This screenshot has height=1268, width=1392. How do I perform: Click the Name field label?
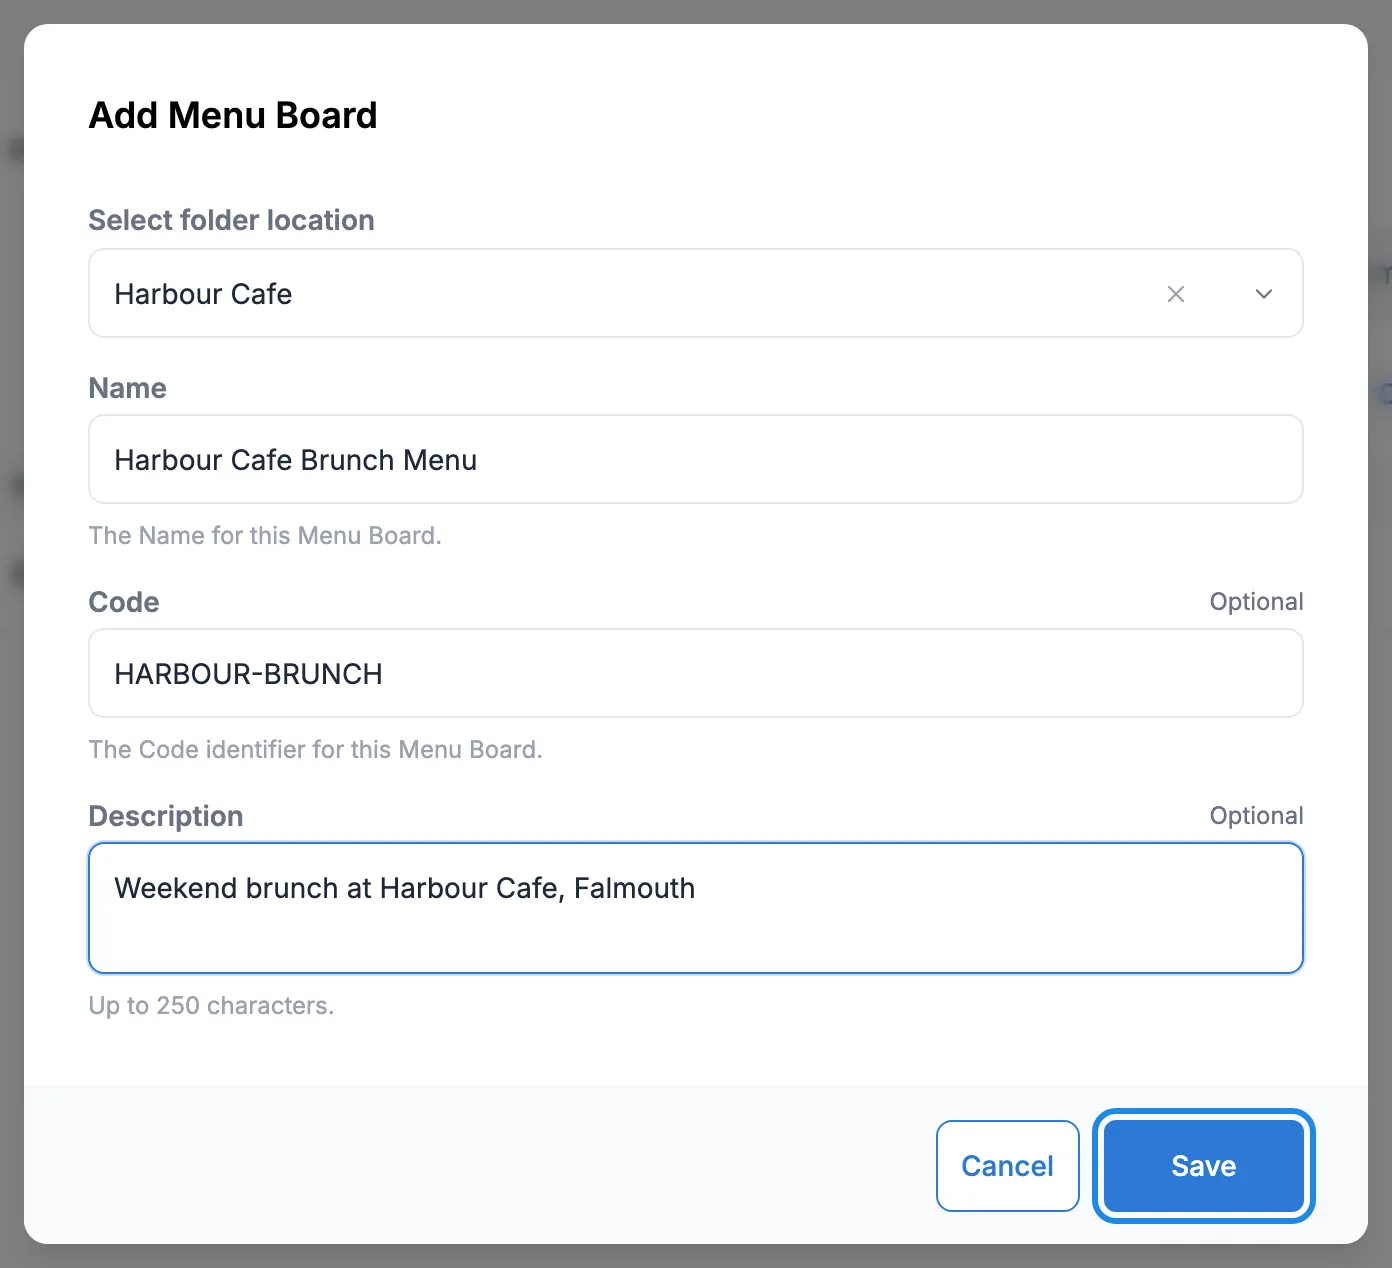pos(128,388)
